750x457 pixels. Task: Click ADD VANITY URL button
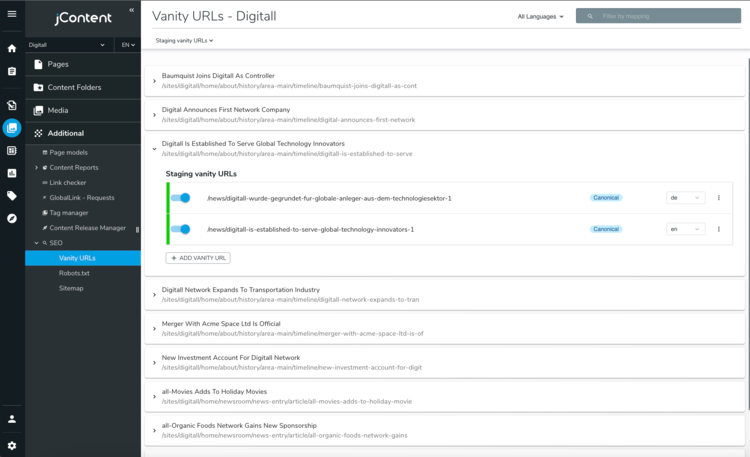click(198, 258)
